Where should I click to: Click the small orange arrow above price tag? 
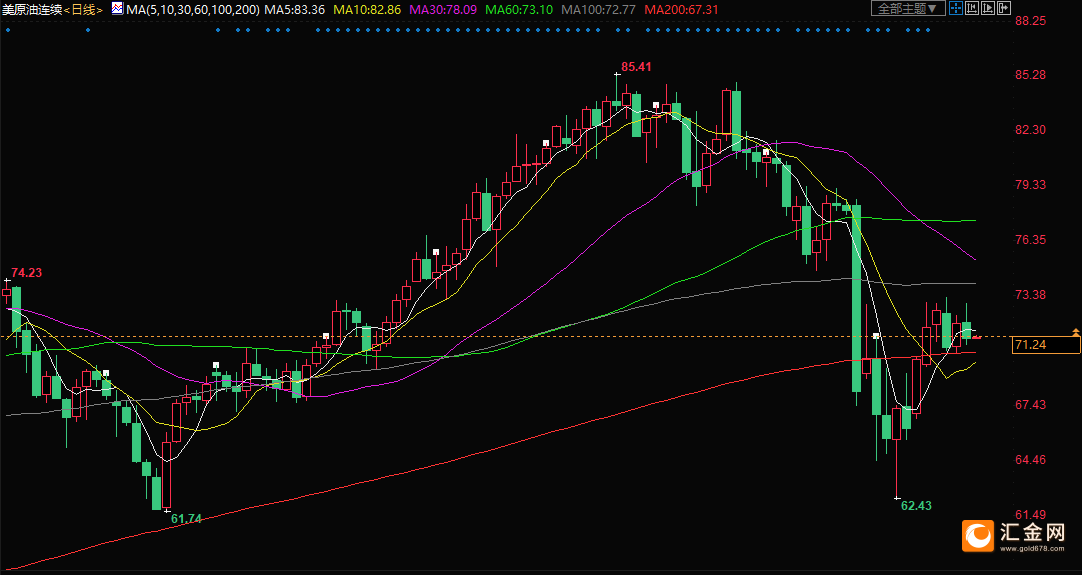pos(1076,332)
